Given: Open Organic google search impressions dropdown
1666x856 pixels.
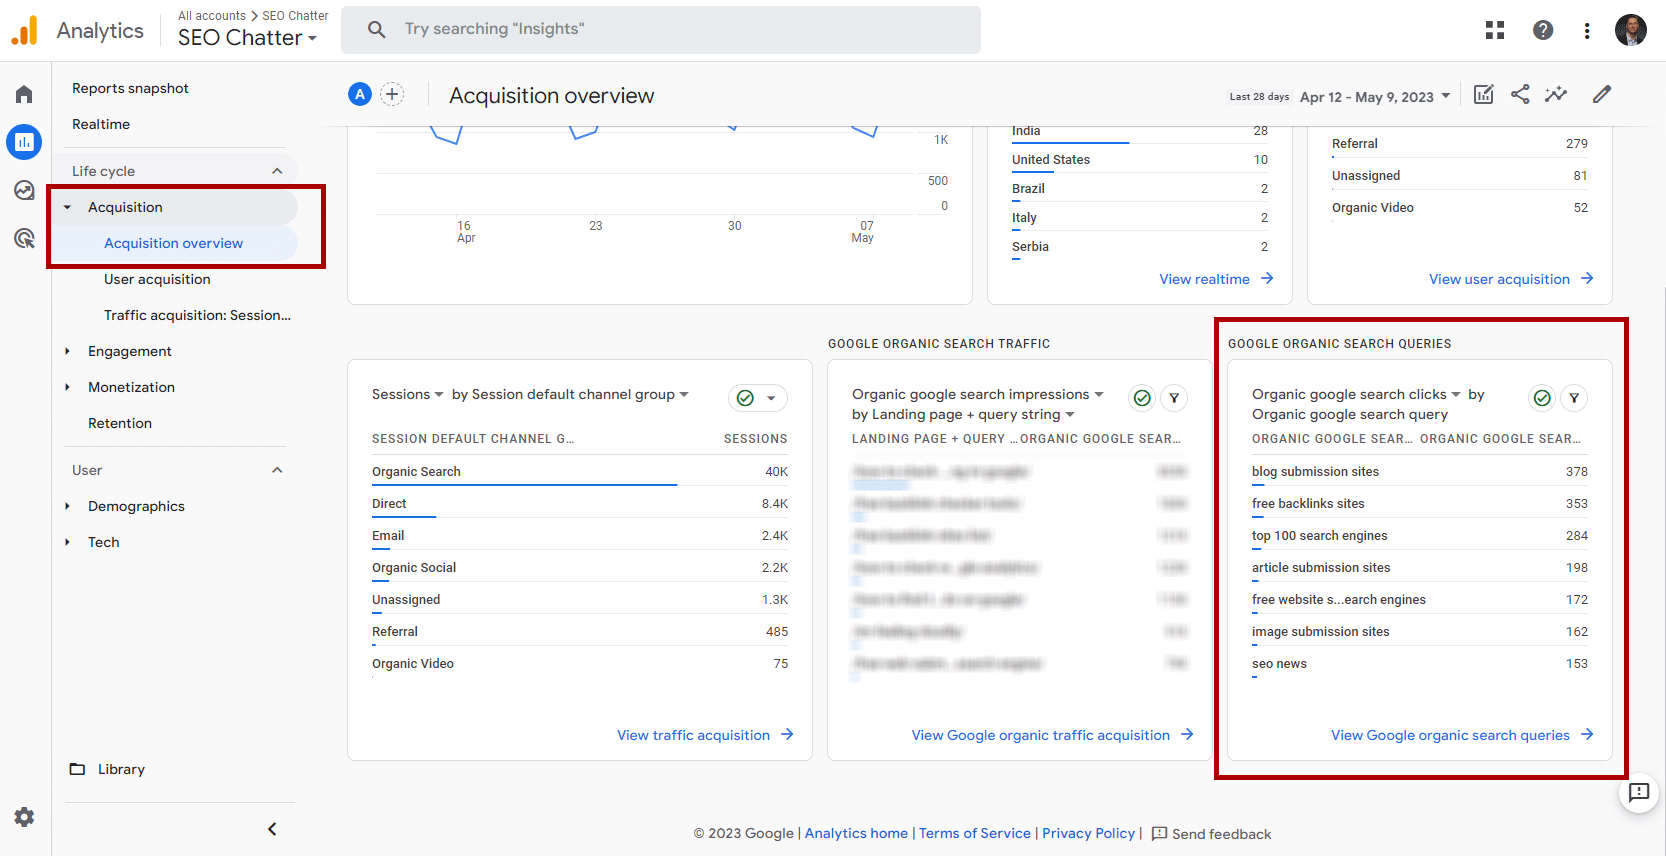Looking at the screenshot, I should (x=978, y=394).
